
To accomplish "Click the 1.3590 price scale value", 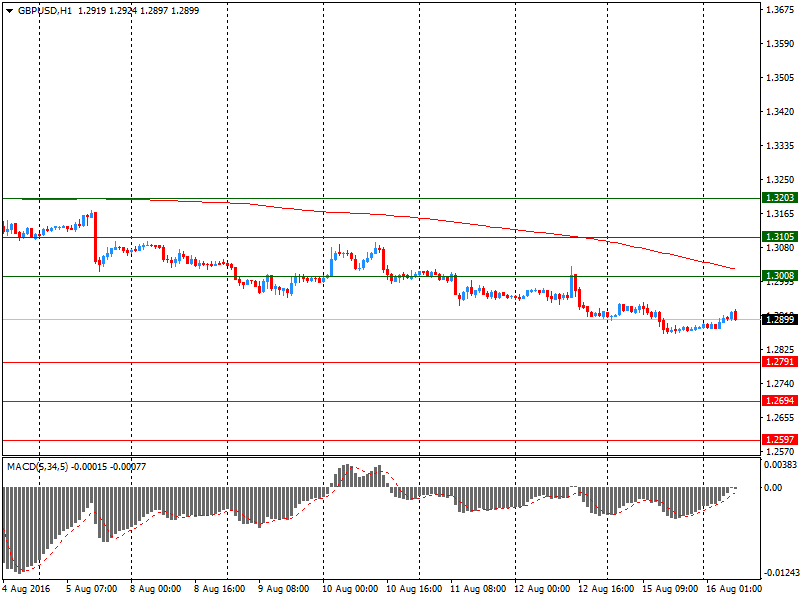I will (x=780, y=43).
